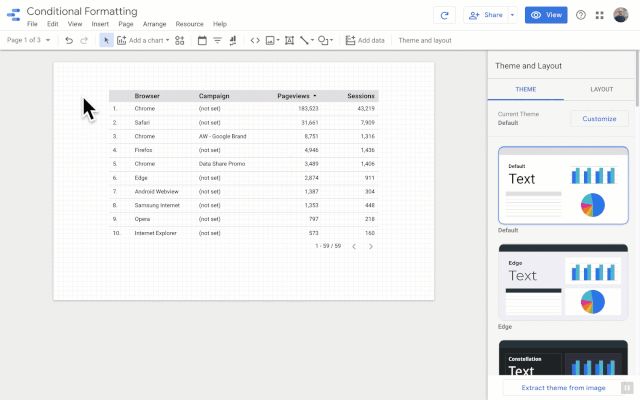Insert a text box
The height and width of the screenshot is (400, 640).
289,40
